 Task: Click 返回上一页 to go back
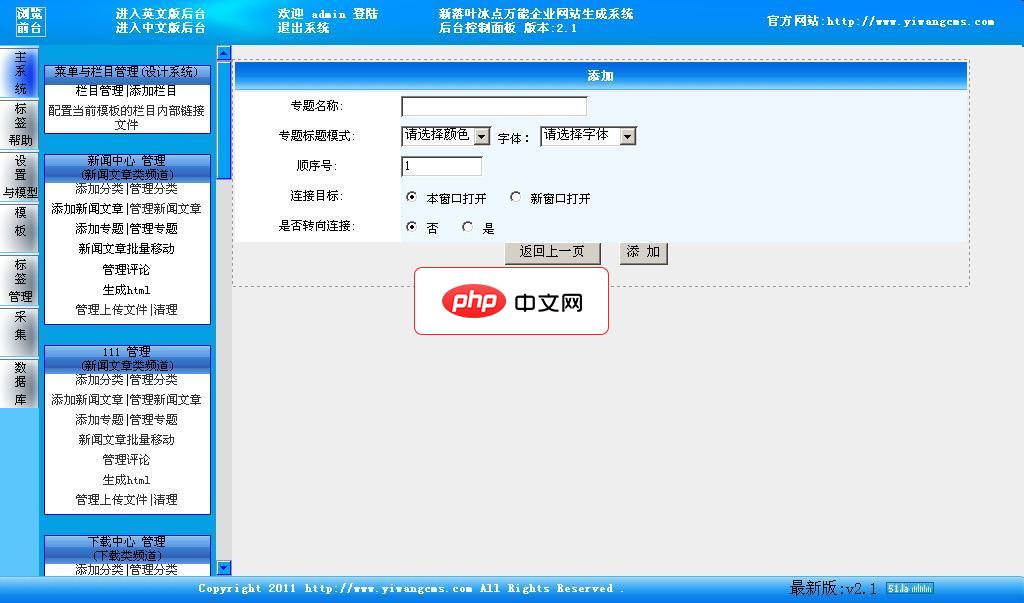[x=552, y=252]
